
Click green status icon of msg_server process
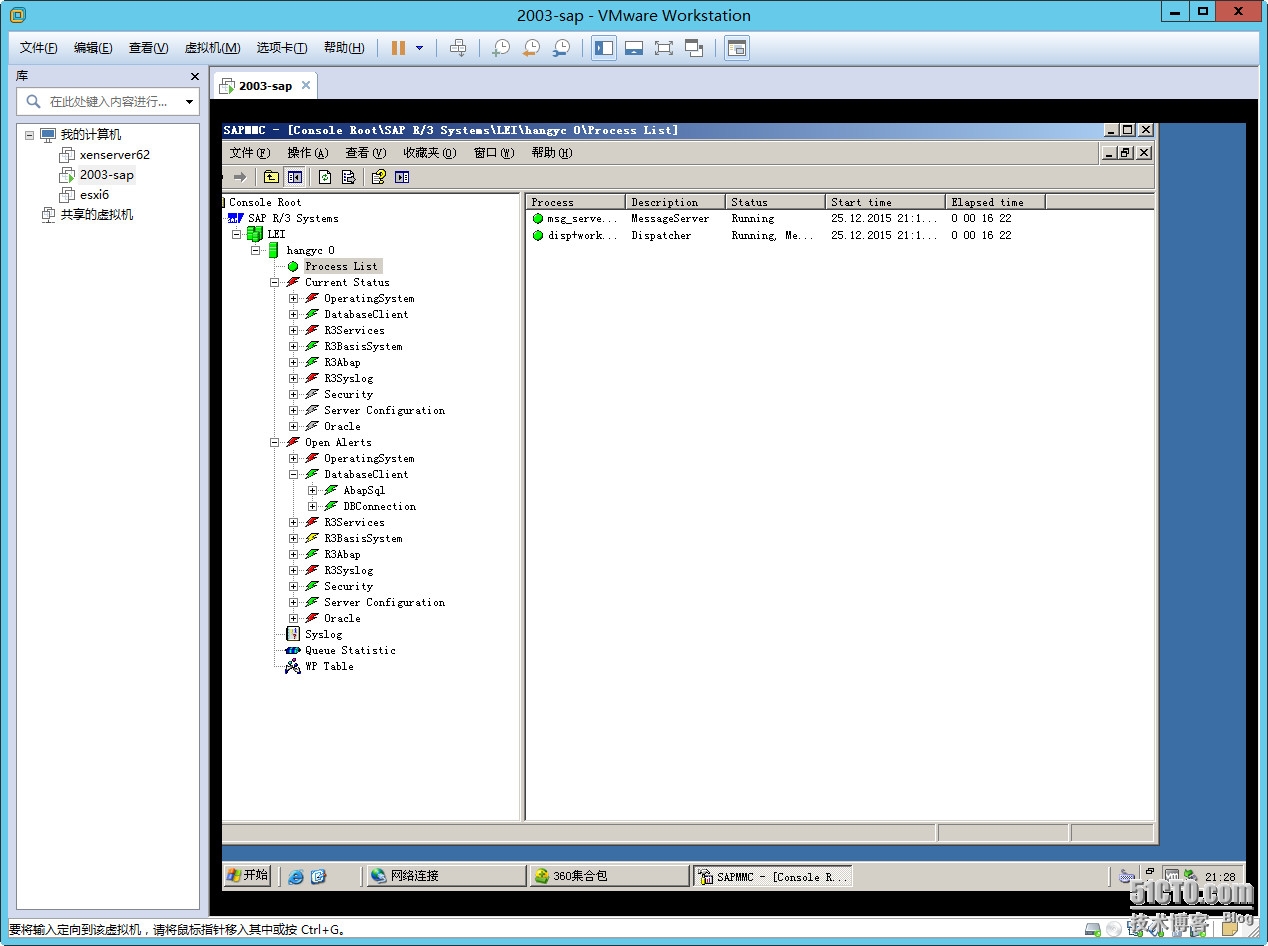538,218
